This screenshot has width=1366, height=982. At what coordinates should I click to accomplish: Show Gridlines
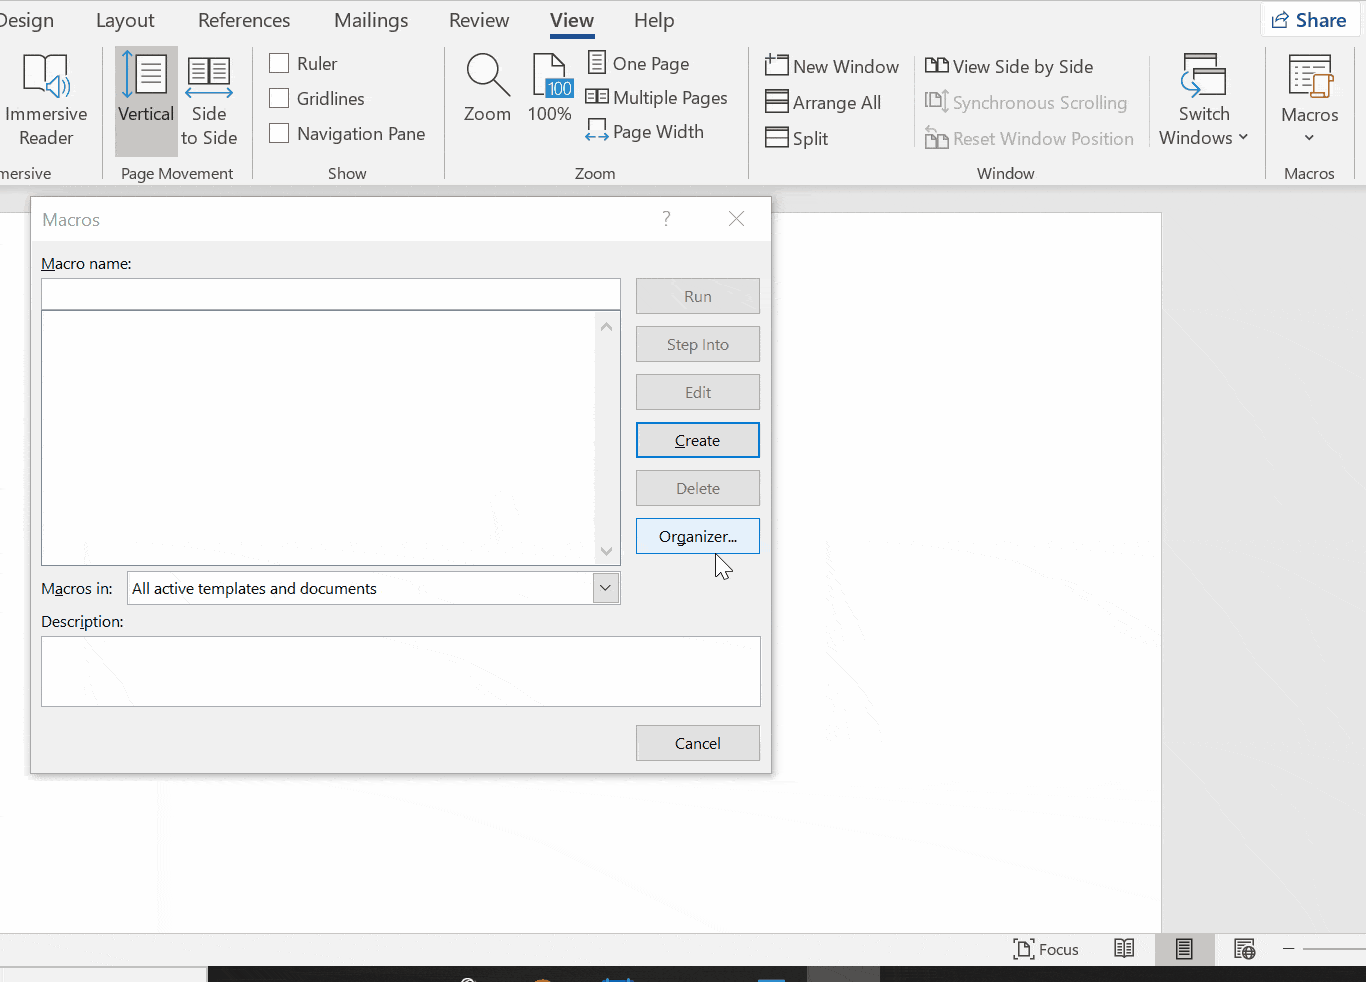[x=280, y=98]
